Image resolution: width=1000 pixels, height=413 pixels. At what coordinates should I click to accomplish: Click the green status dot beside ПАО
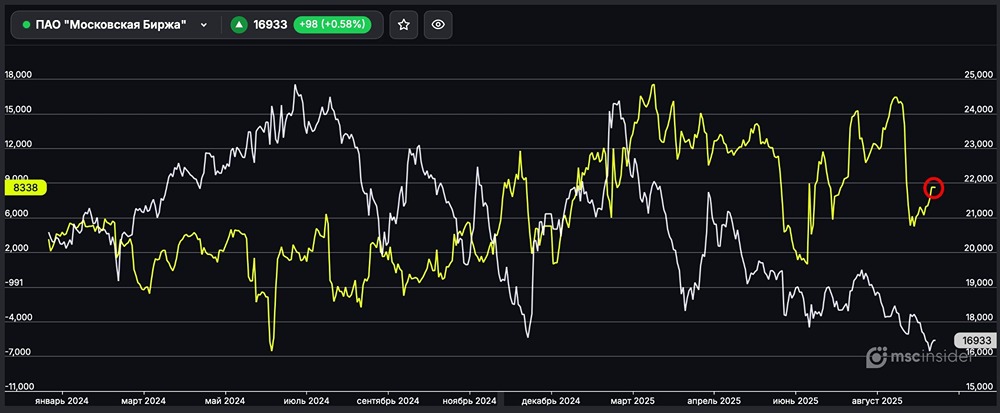[26, 25]
